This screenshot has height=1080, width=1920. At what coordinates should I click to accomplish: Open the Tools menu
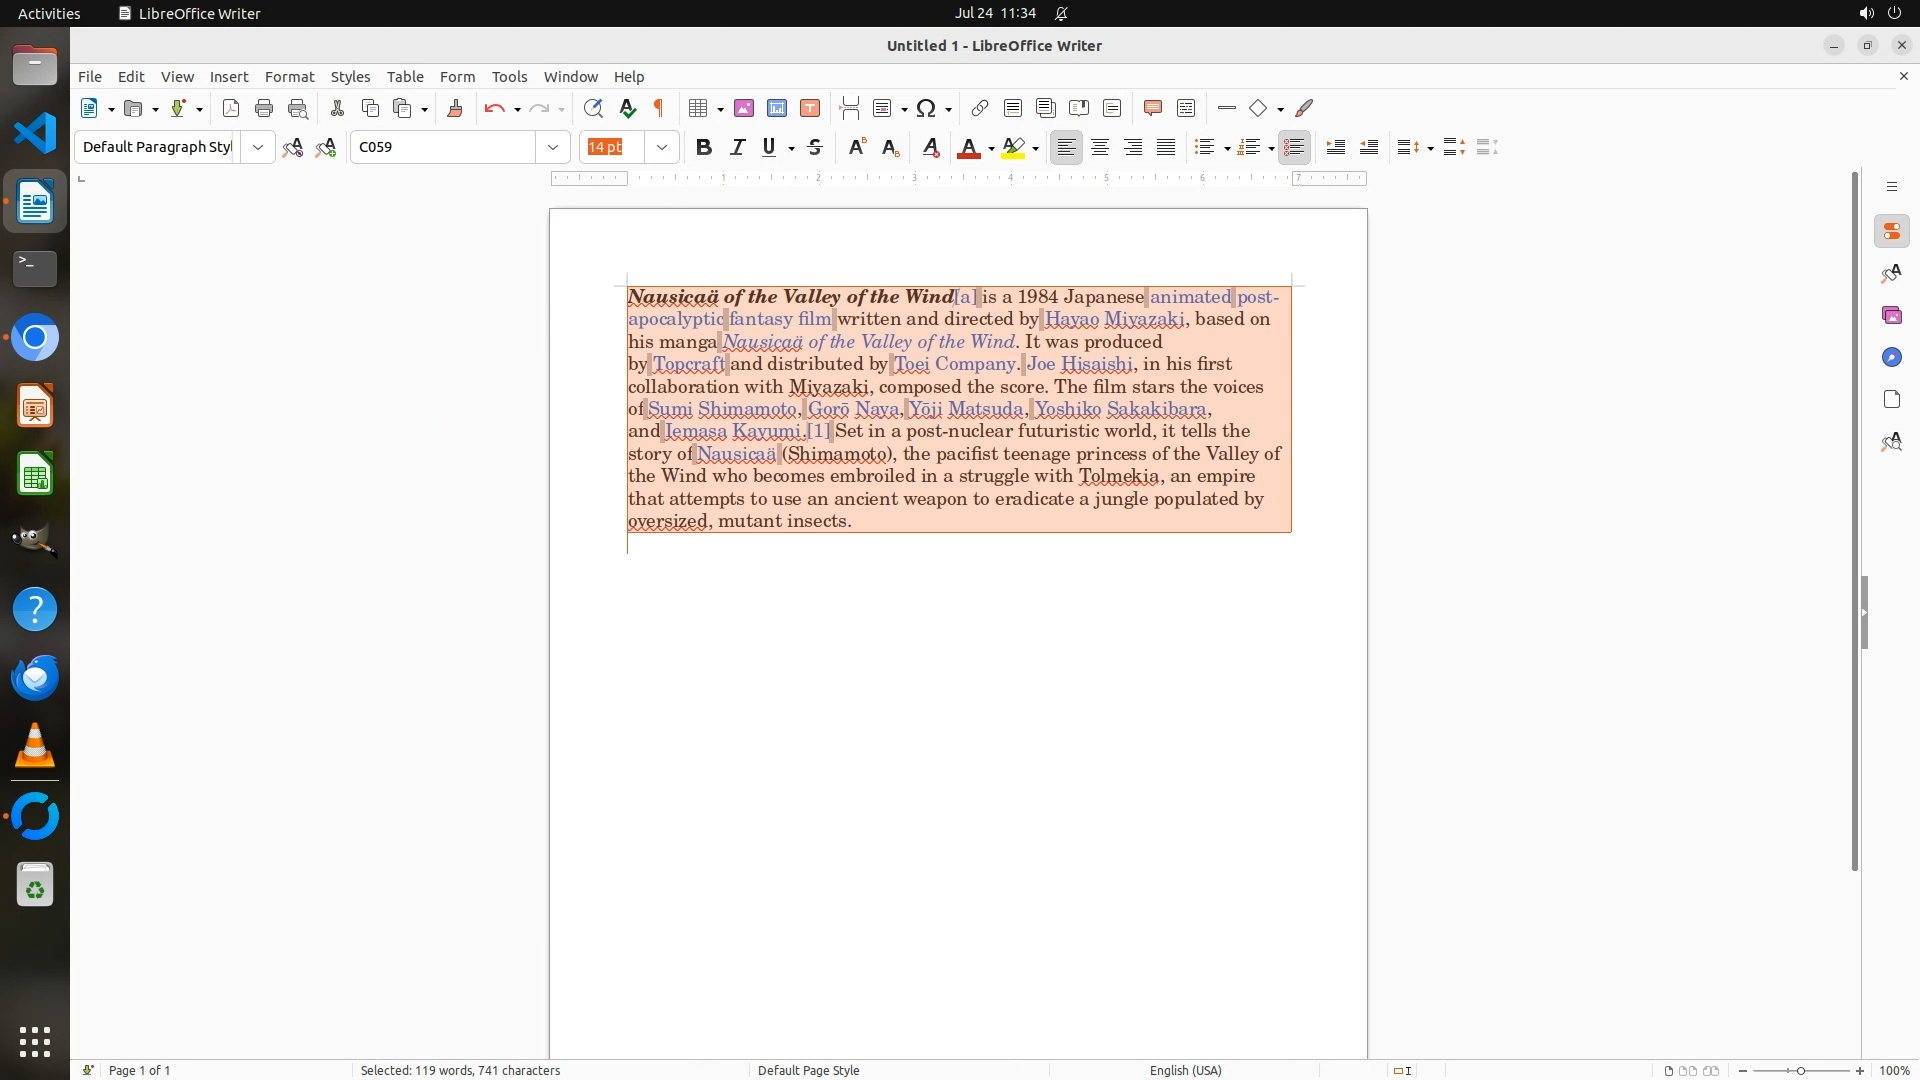509,77
